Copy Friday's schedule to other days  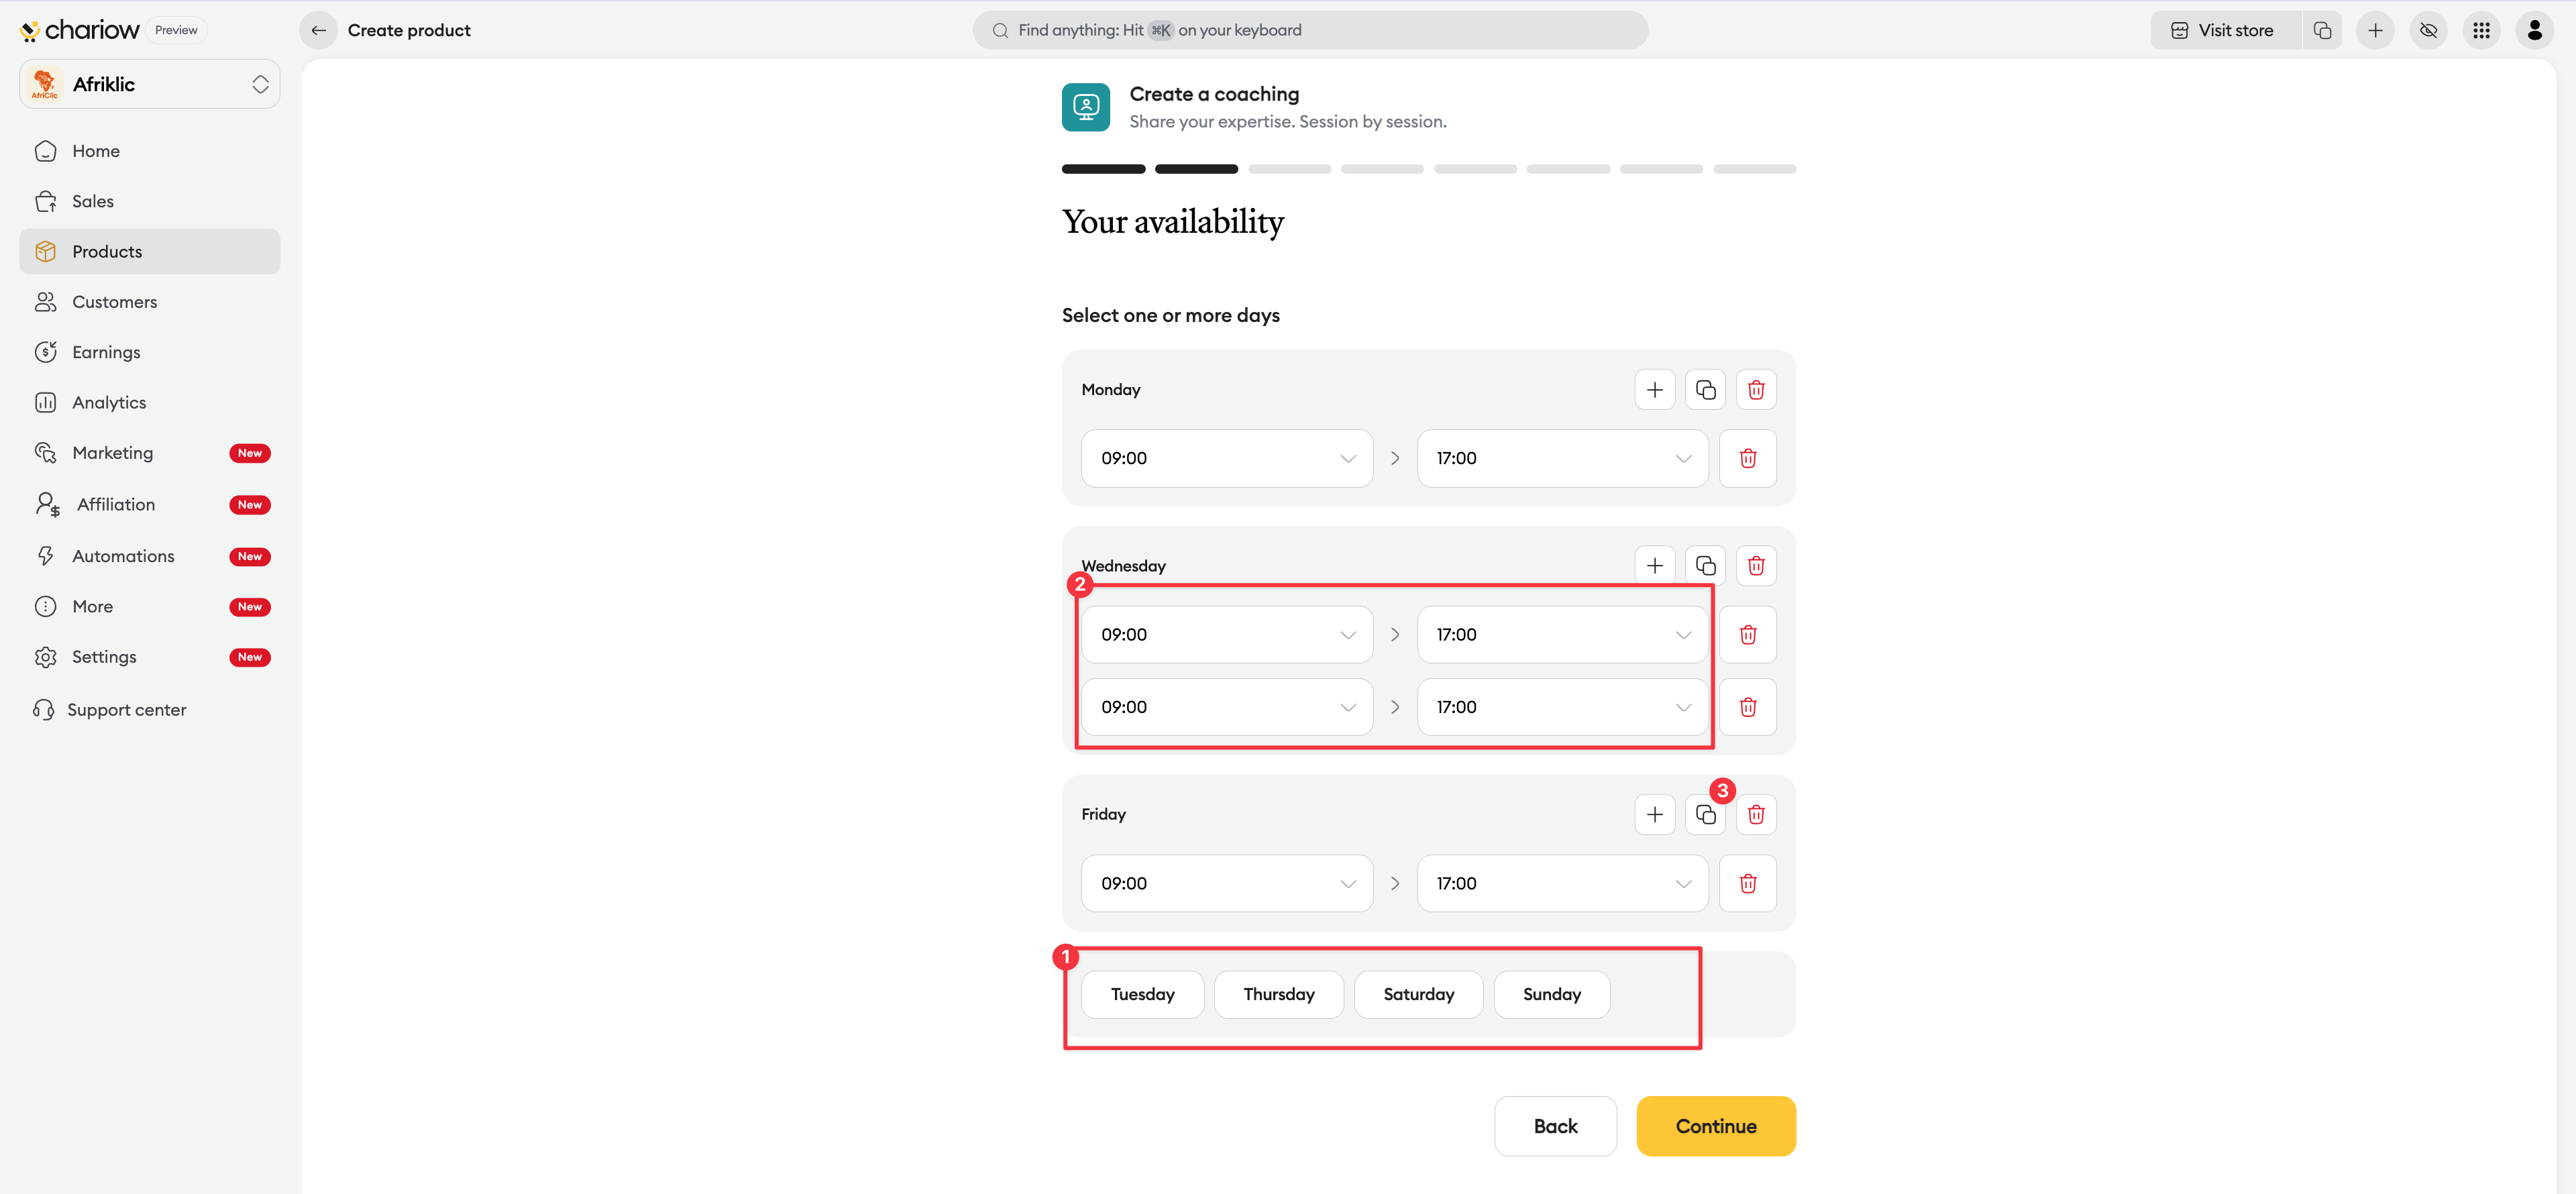click(x=1705, y=815)
